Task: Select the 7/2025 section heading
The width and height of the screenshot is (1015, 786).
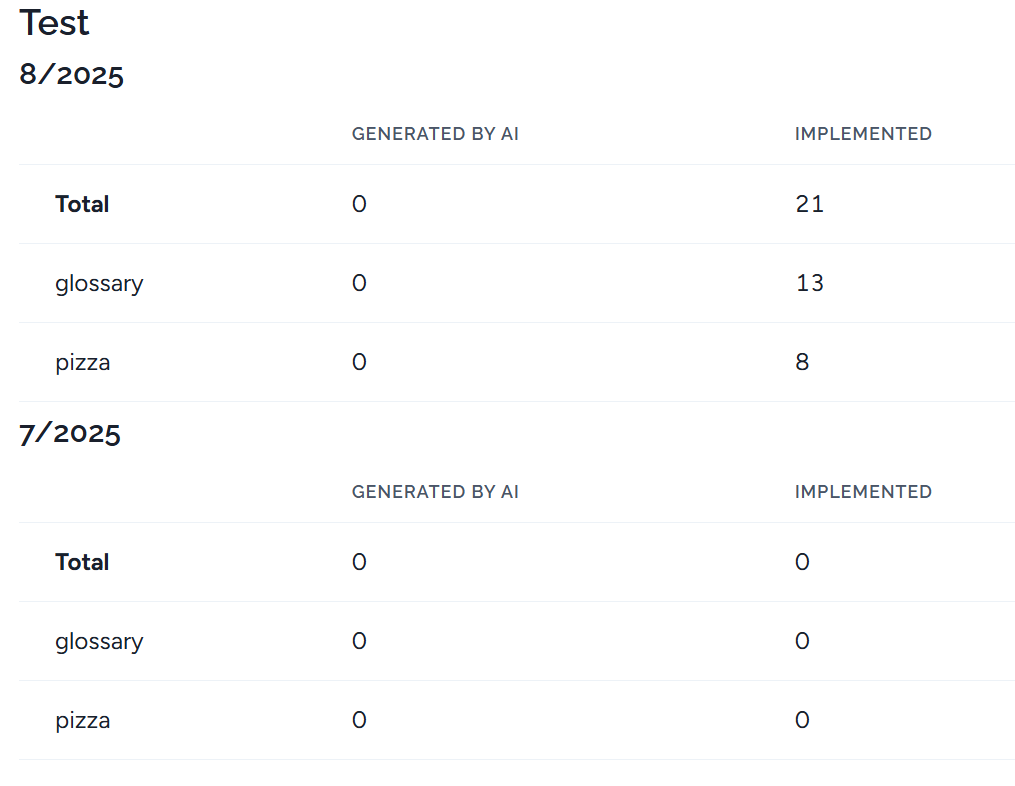Action: click(x=70, y=433)
